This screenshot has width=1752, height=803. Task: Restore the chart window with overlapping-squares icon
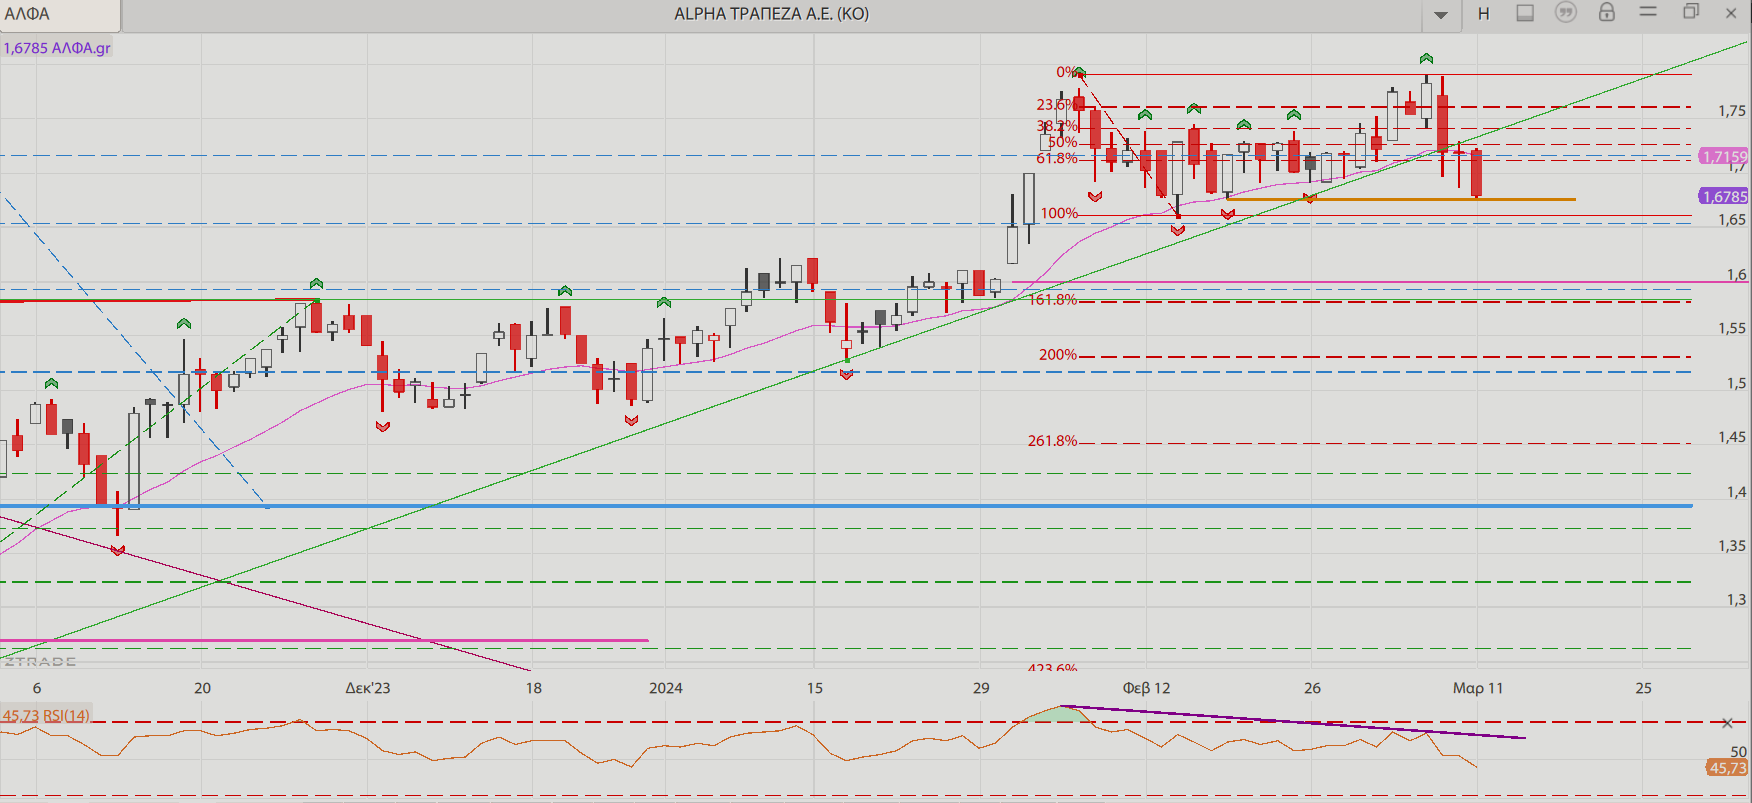point(1691,12)
